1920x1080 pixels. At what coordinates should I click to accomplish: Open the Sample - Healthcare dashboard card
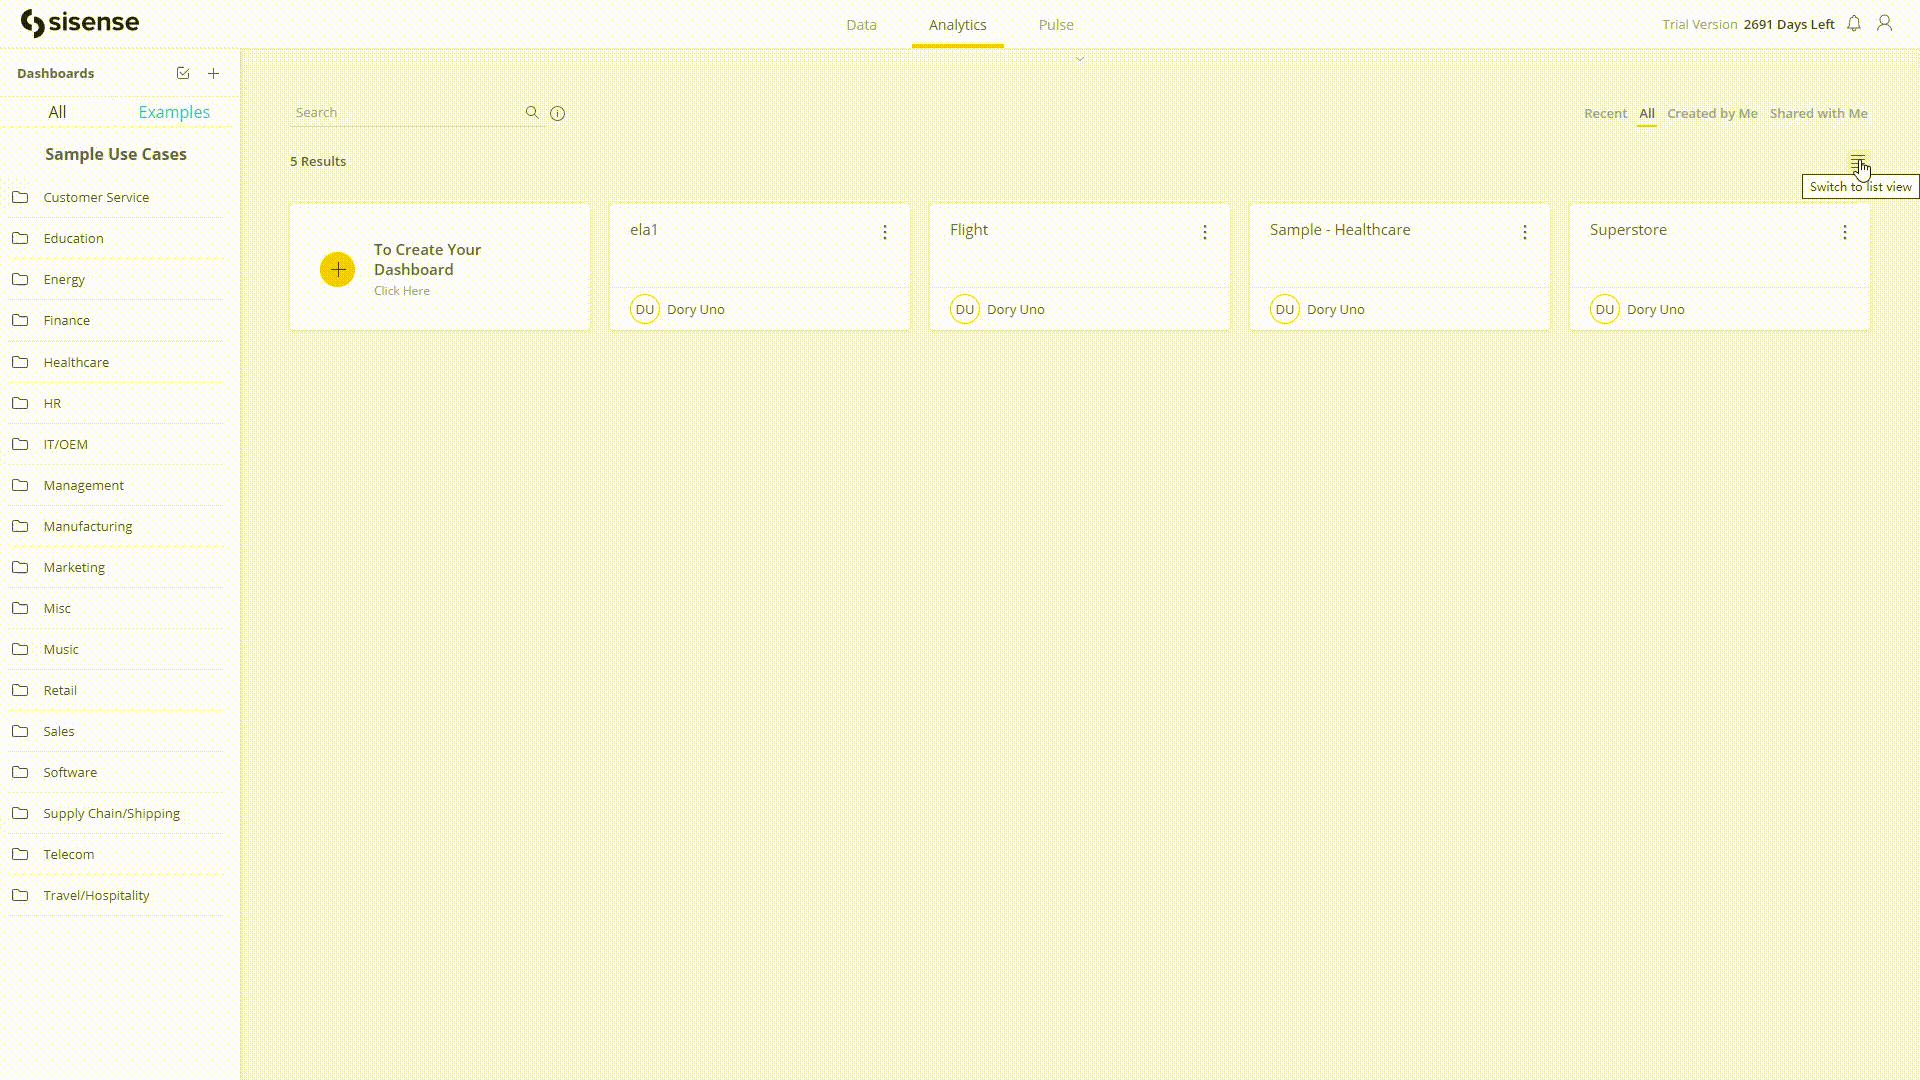pos(1400,267)
